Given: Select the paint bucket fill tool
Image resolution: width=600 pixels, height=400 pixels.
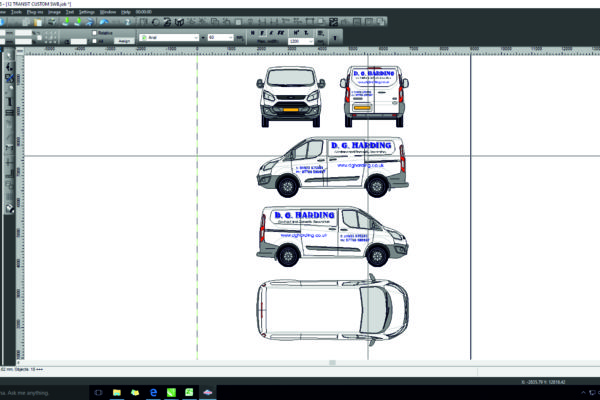Looking at the screenshot, I should (x=9, y=209).
